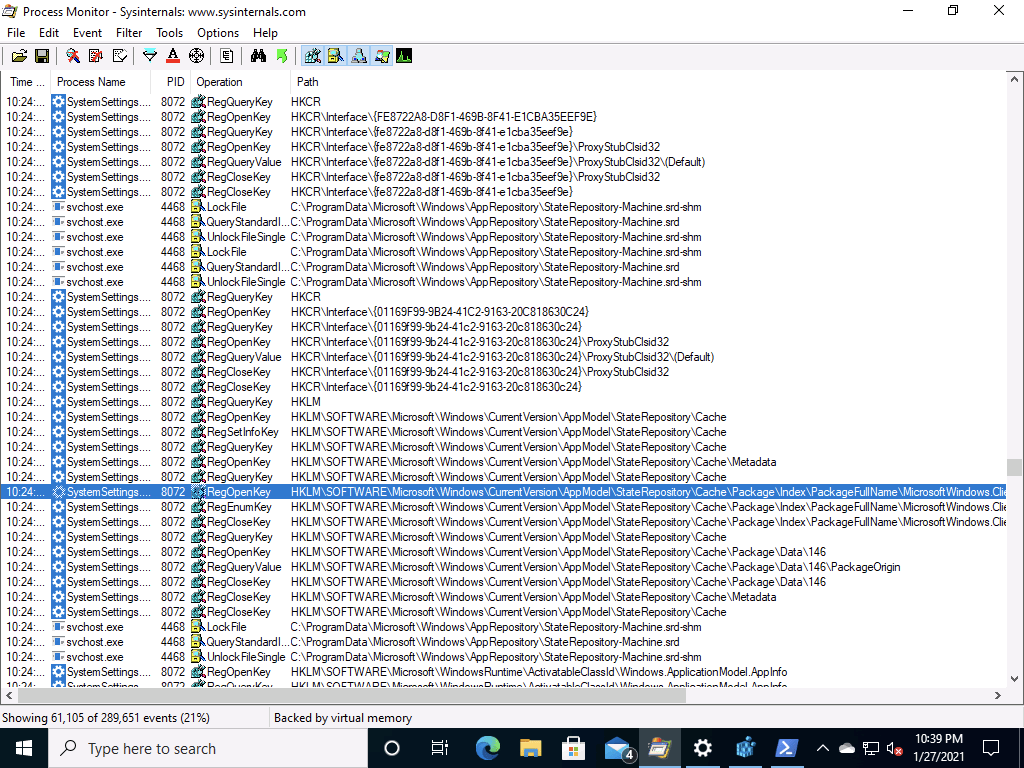
Task: Clear the display using the Clear icon
Action: [120, 56]
